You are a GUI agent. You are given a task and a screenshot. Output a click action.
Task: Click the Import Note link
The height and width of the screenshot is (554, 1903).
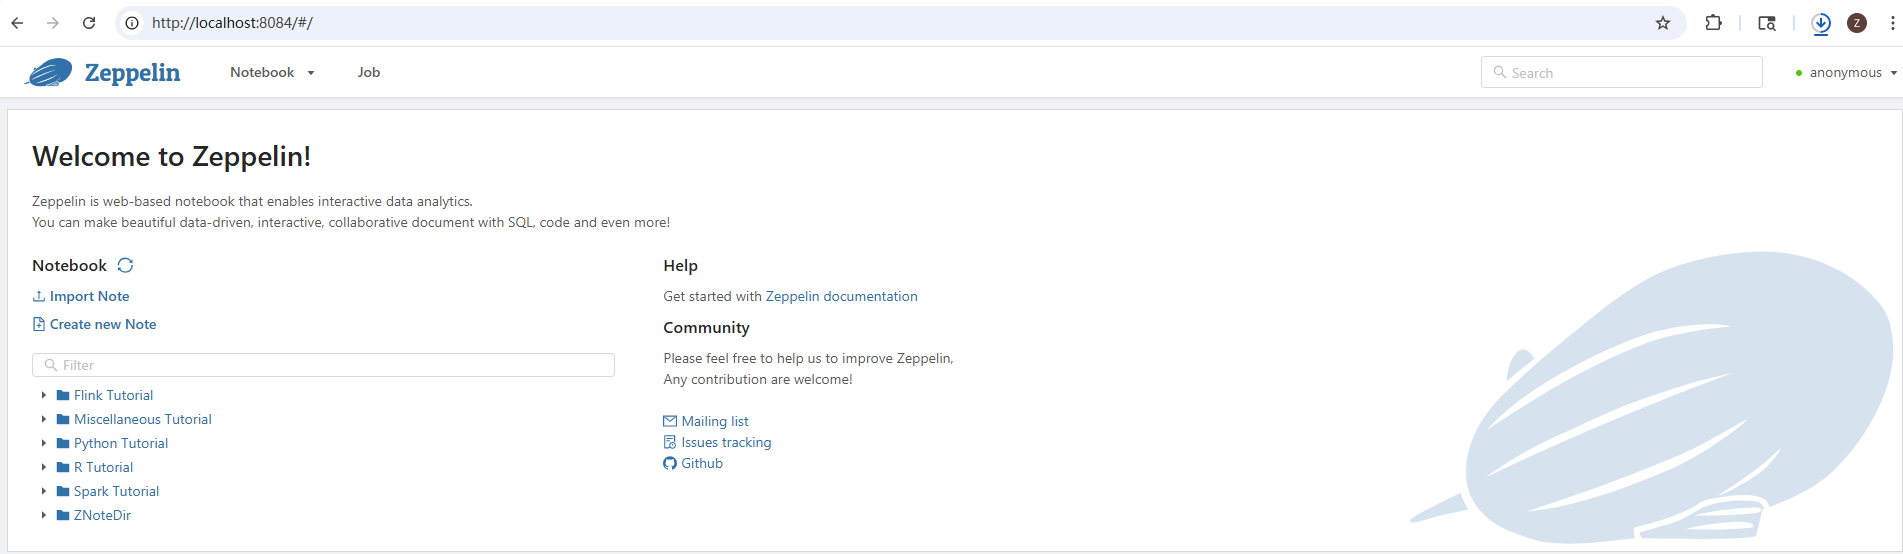[89, 296]
